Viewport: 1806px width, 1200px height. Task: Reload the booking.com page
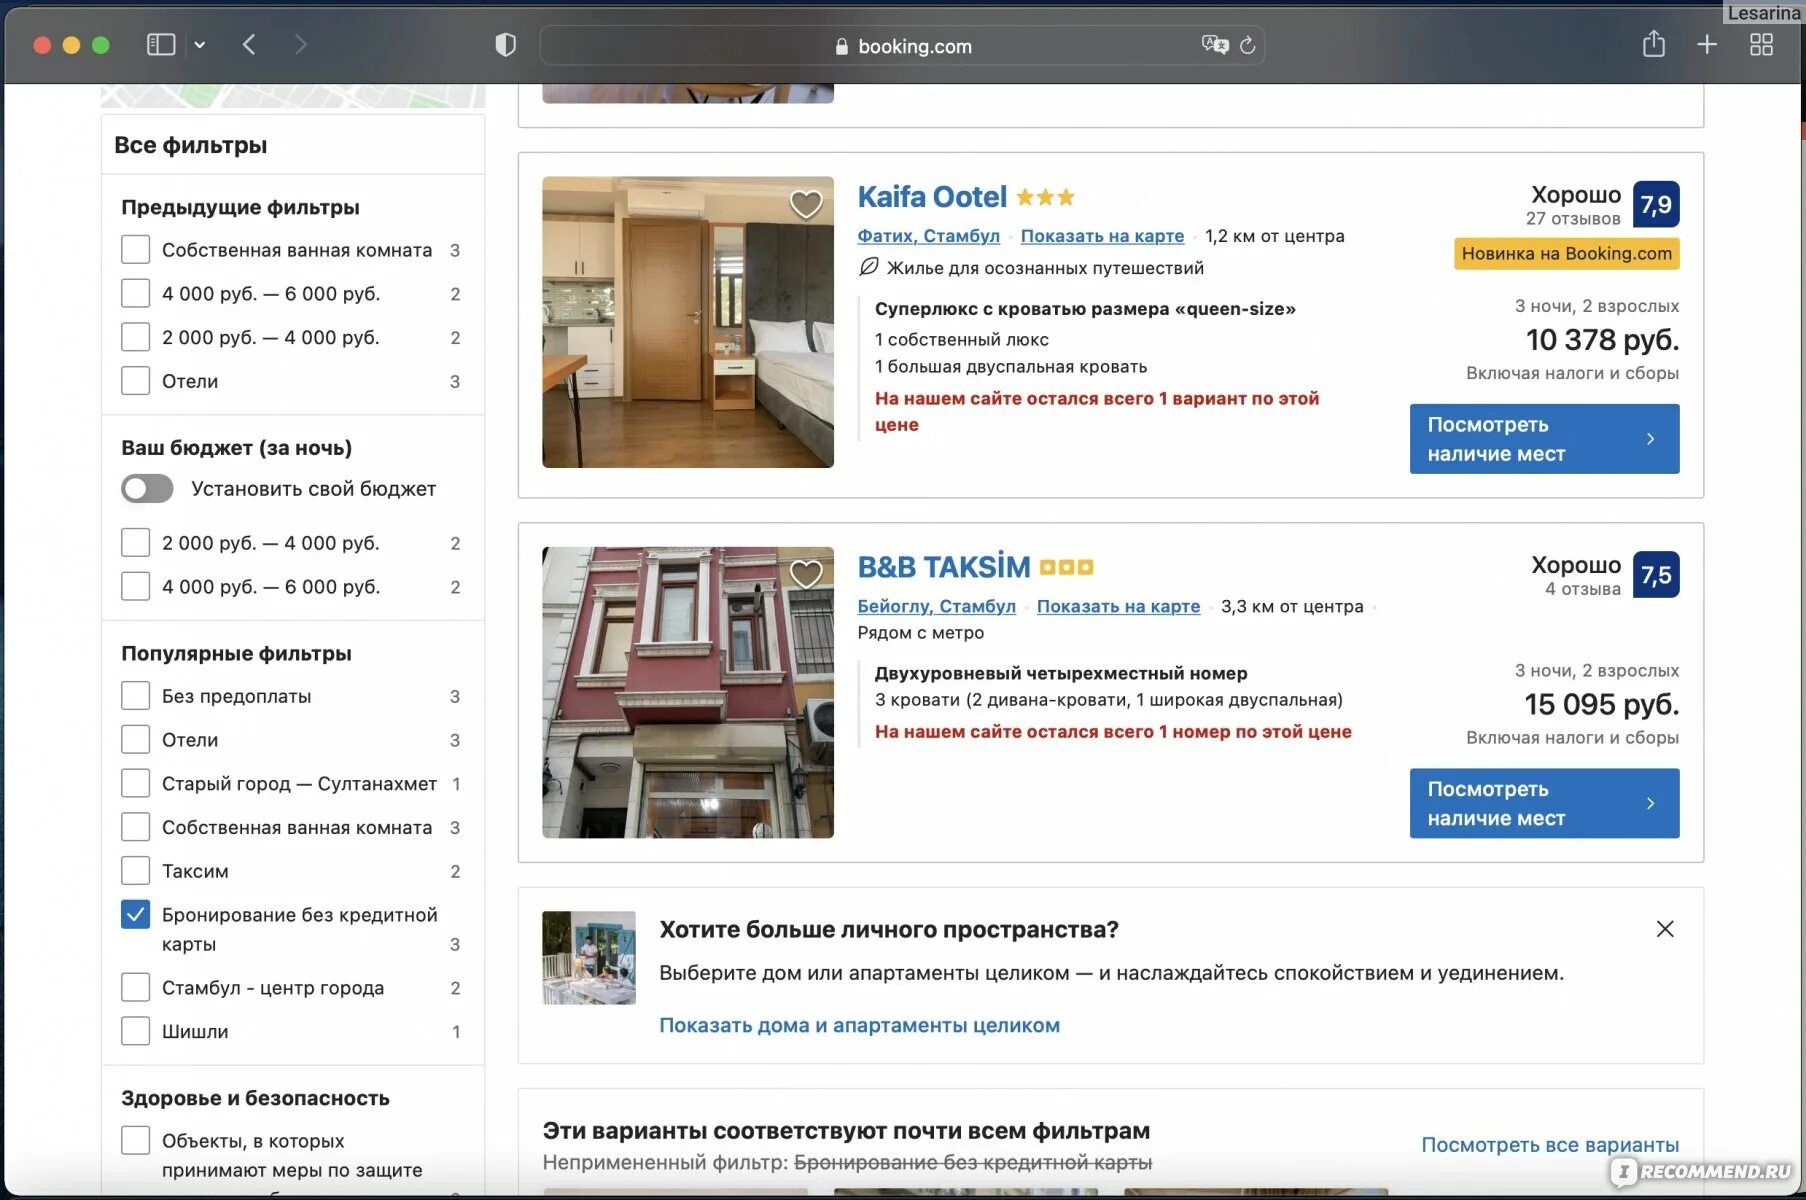pyautogui.click(x=1248, y=46)
